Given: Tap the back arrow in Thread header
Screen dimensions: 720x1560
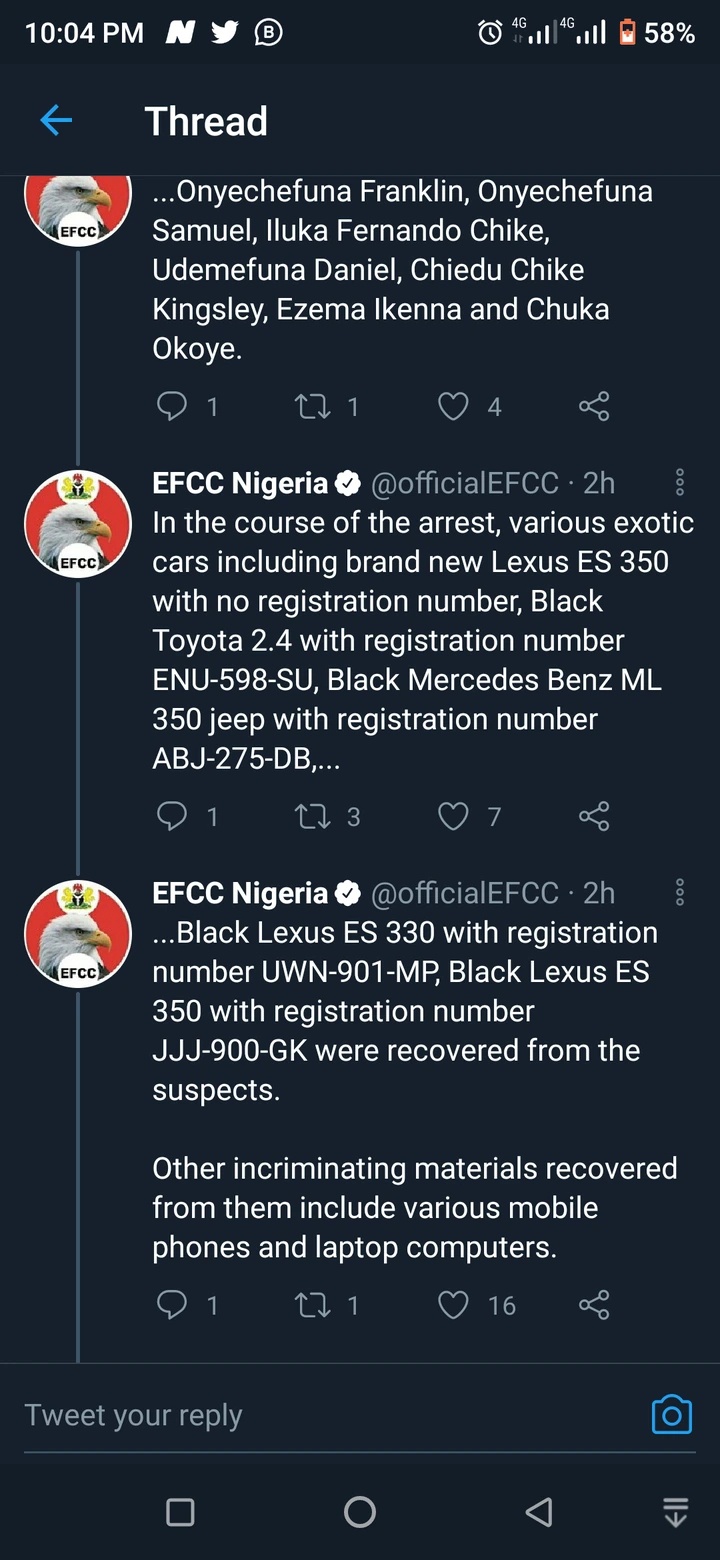Looking at the screenshot, I should (56, 121).
